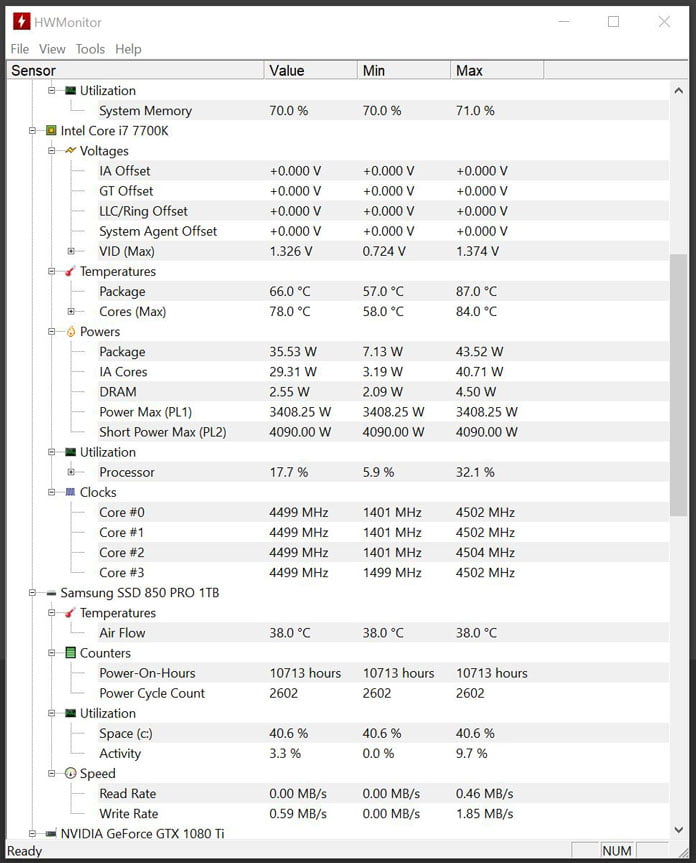
Task: Collapse the Clocks group
Action: pyautogui.click(x=52, y=492)
